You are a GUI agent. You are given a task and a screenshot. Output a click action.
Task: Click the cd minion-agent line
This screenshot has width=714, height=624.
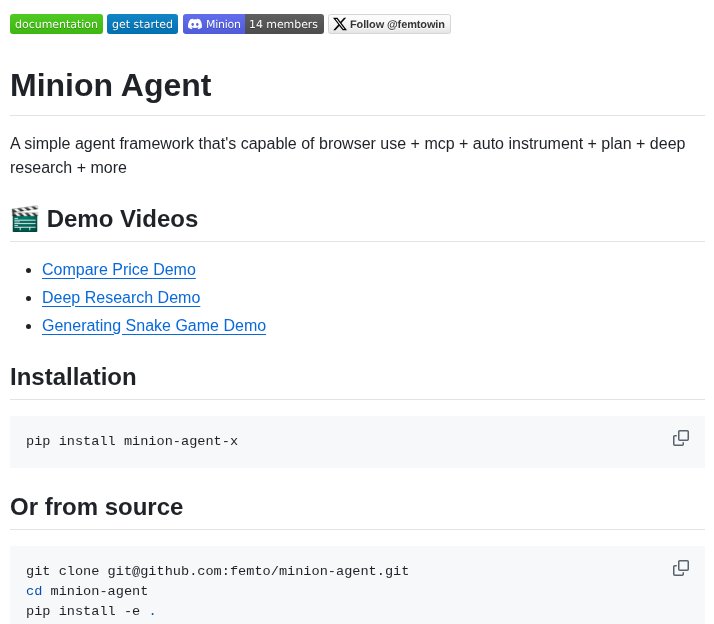click(x=87, y=591)
